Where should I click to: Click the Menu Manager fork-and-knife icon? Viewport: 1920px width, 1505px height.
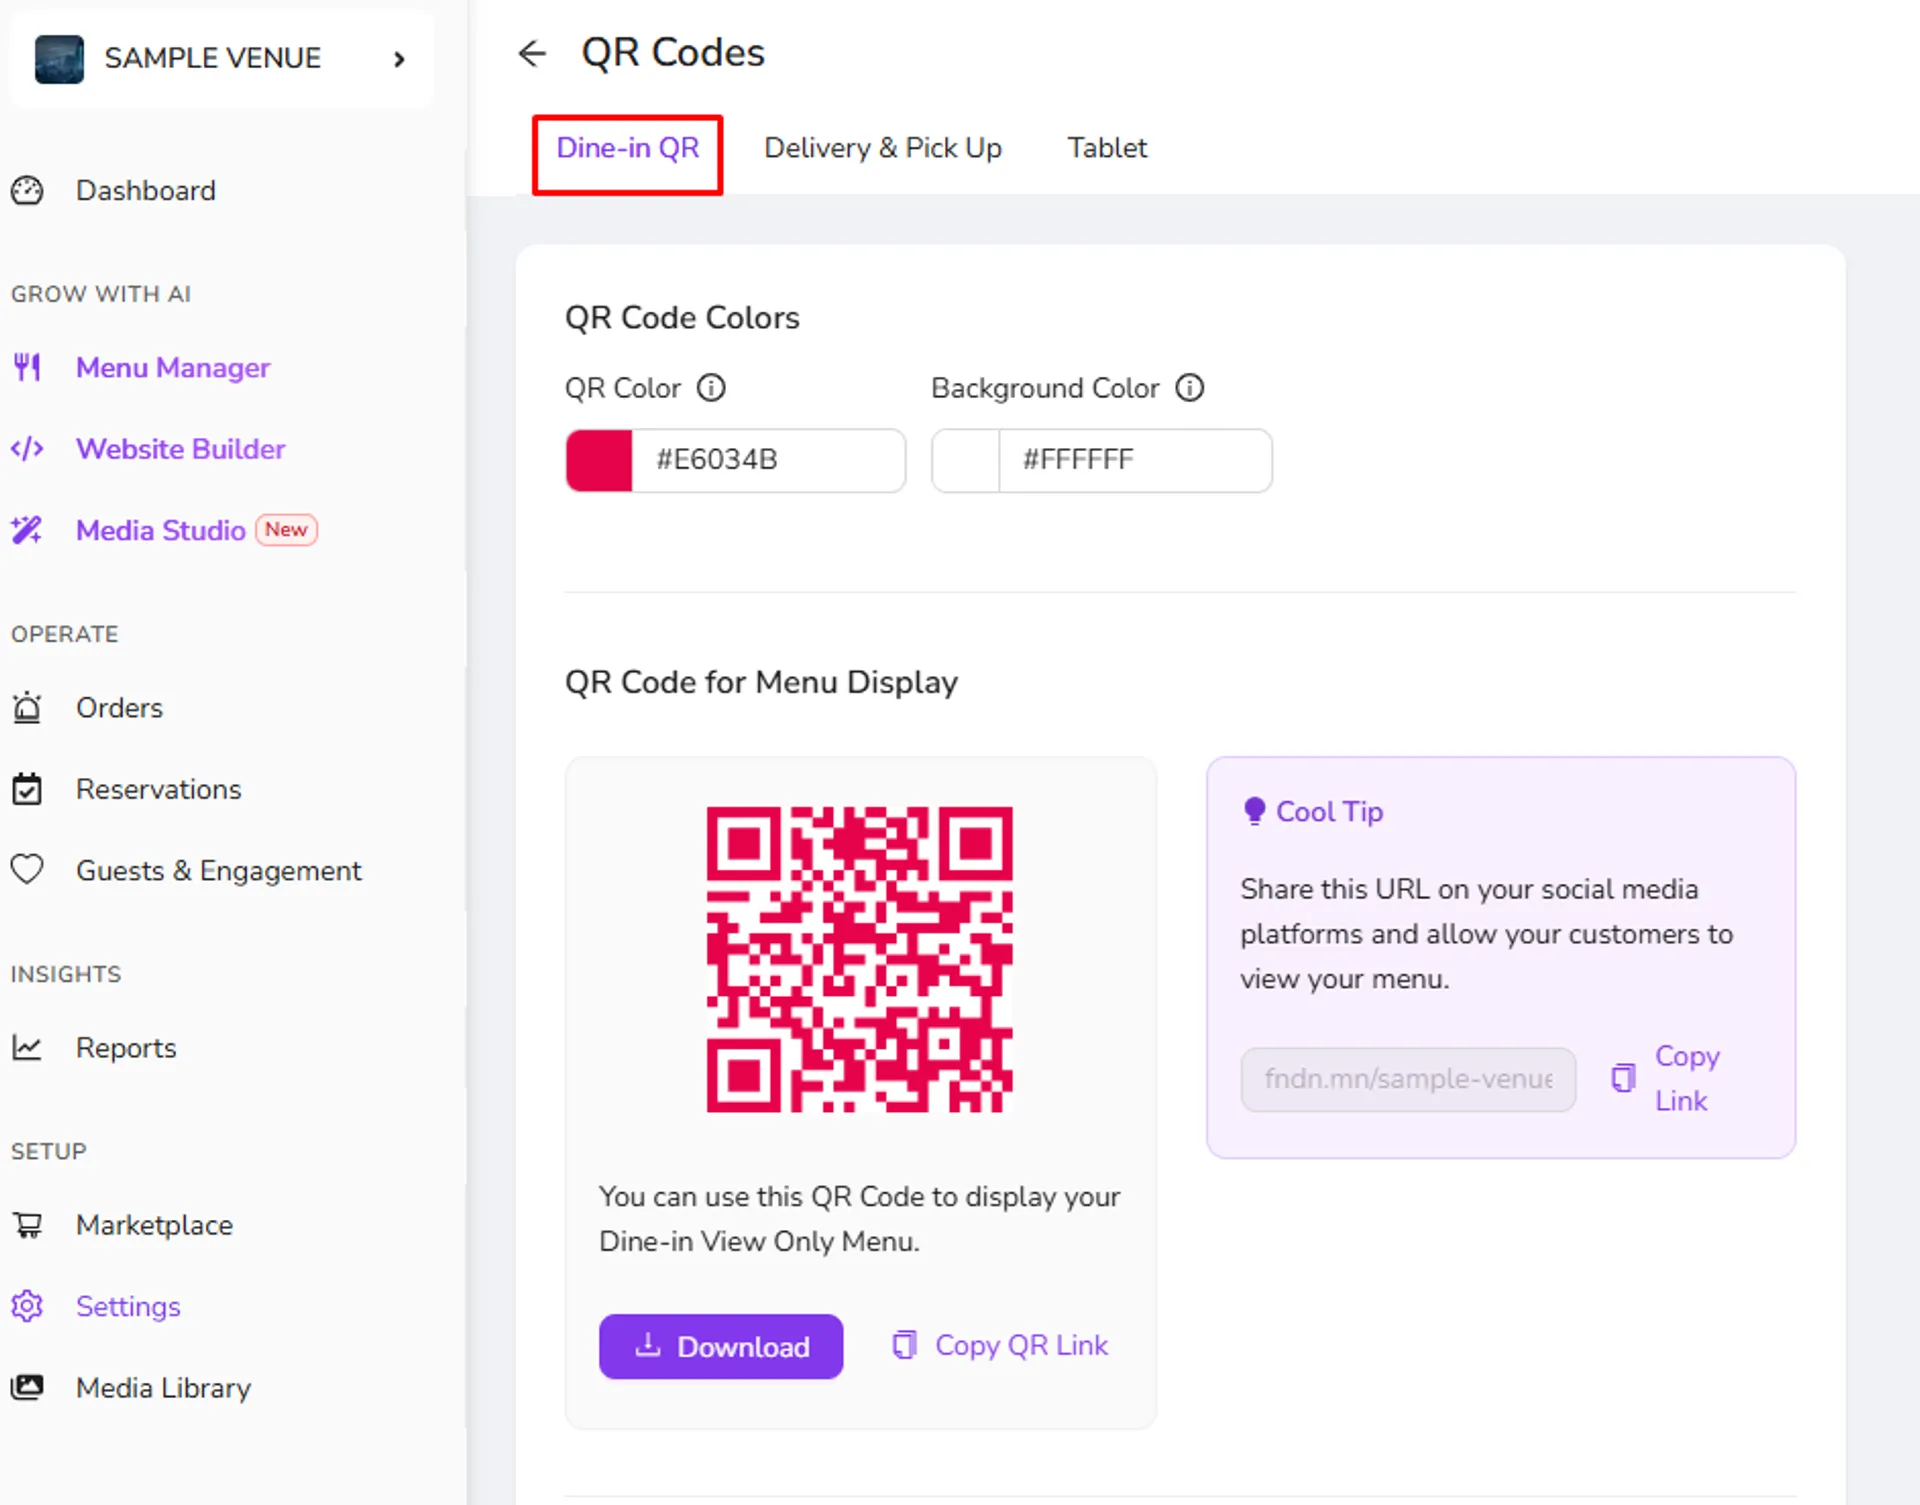tap(27, 367)
